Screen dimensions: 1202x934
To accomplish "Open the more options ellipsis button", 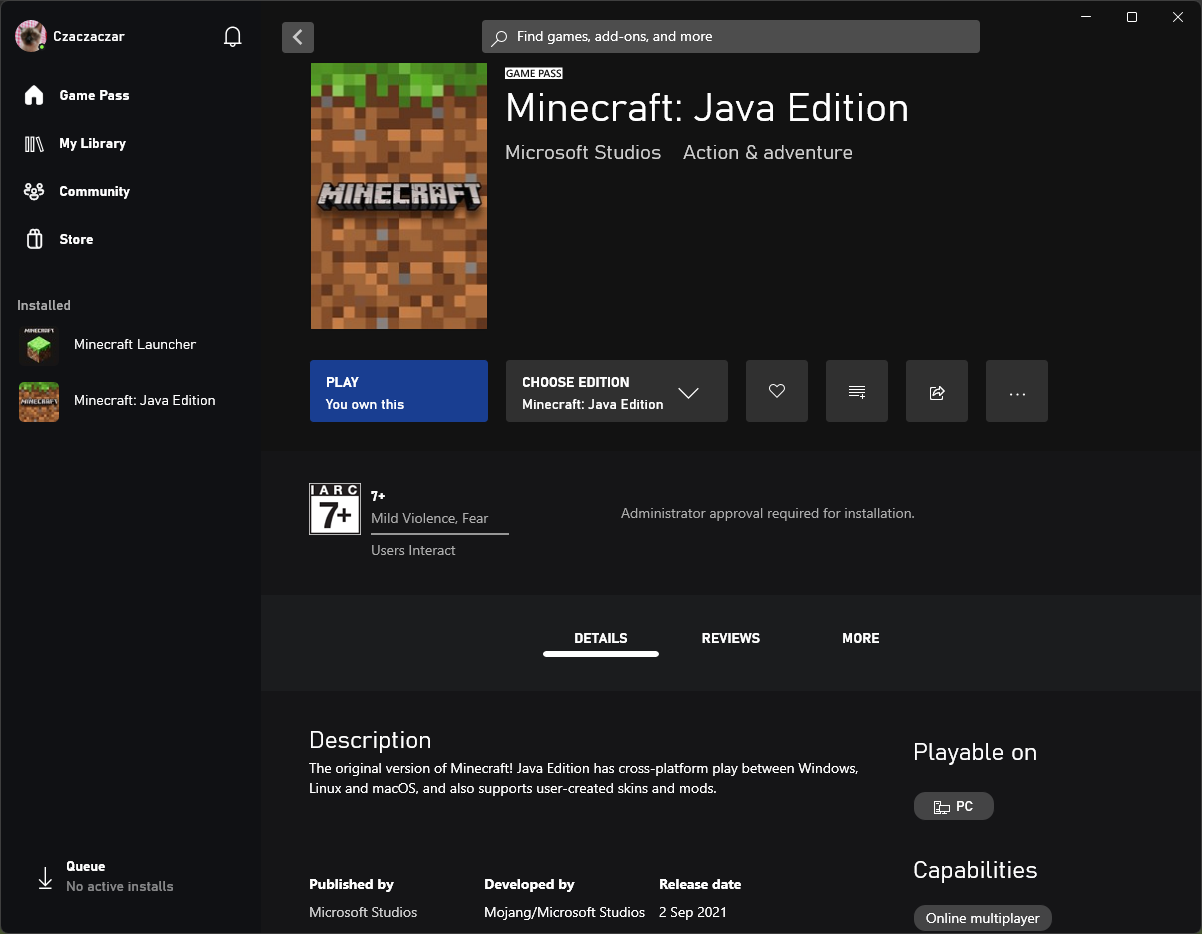I will (x=1017, y=391).
